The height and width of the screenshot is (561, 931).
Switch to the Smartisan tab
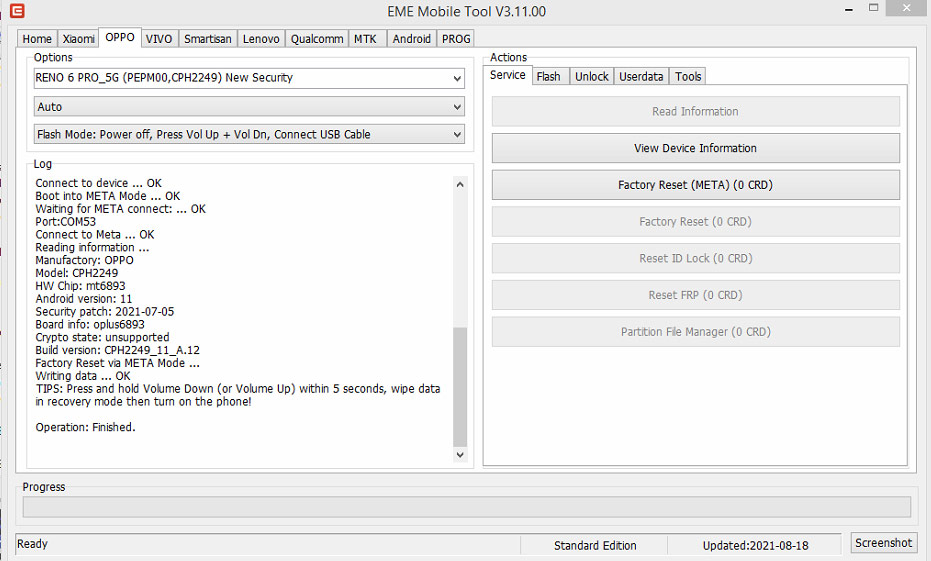coord(208,39)
